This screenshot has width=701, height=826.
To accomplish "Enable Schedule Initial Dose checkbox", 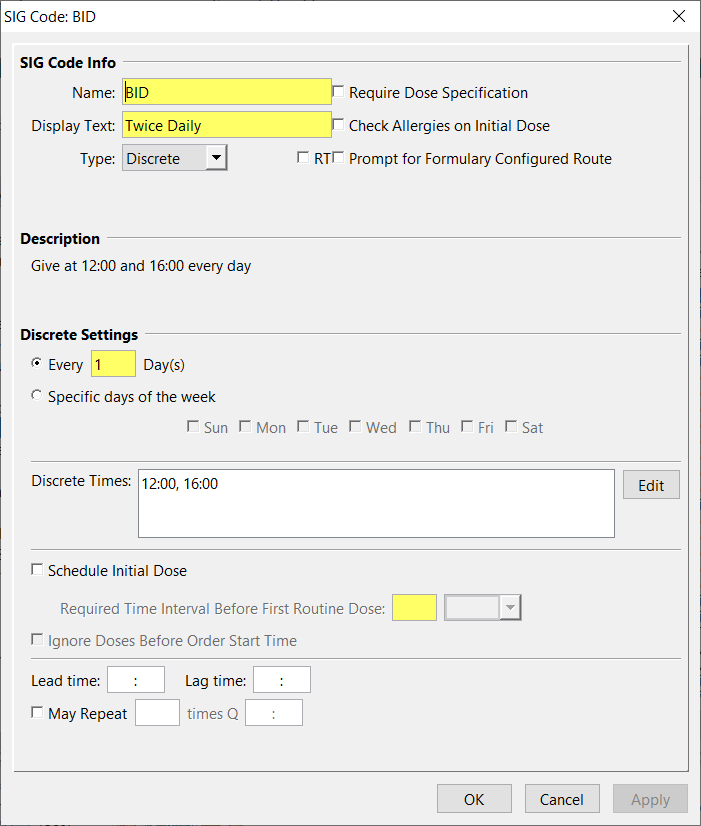I will tap(38, 570).
